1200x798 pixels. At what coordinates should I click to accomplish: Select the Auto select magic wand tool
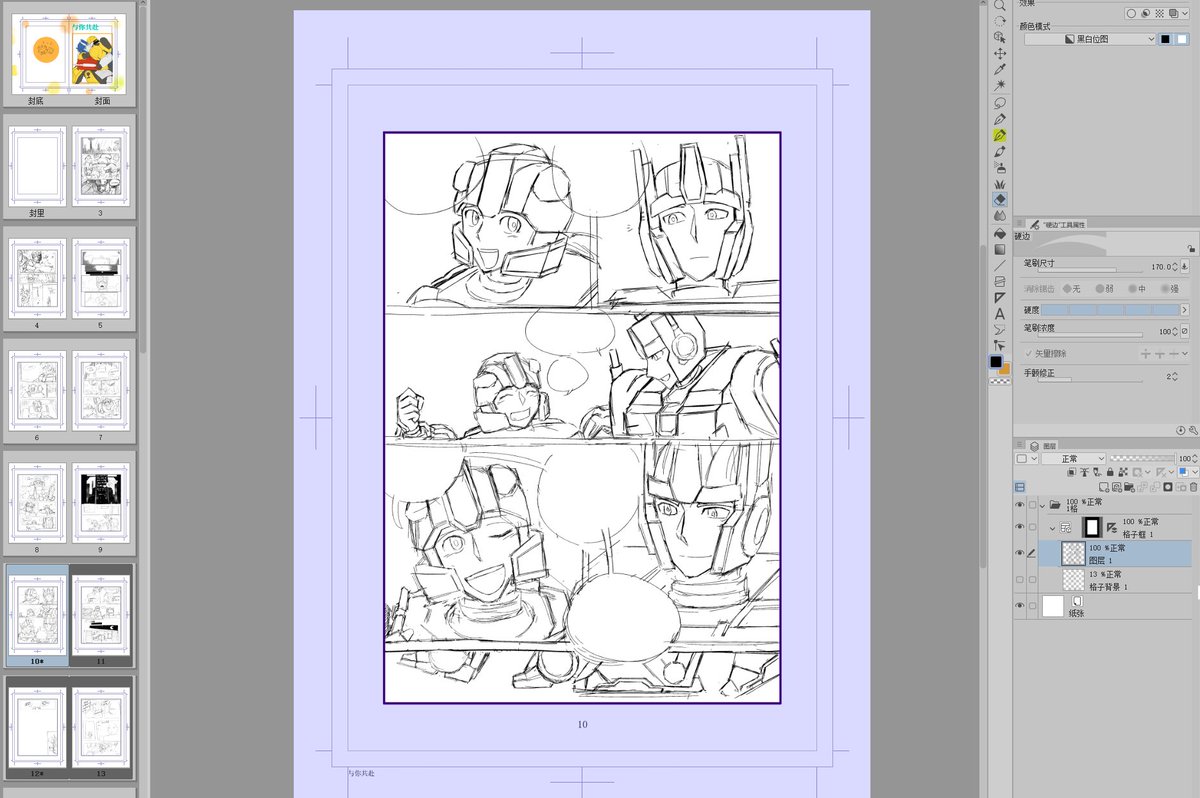999,85
